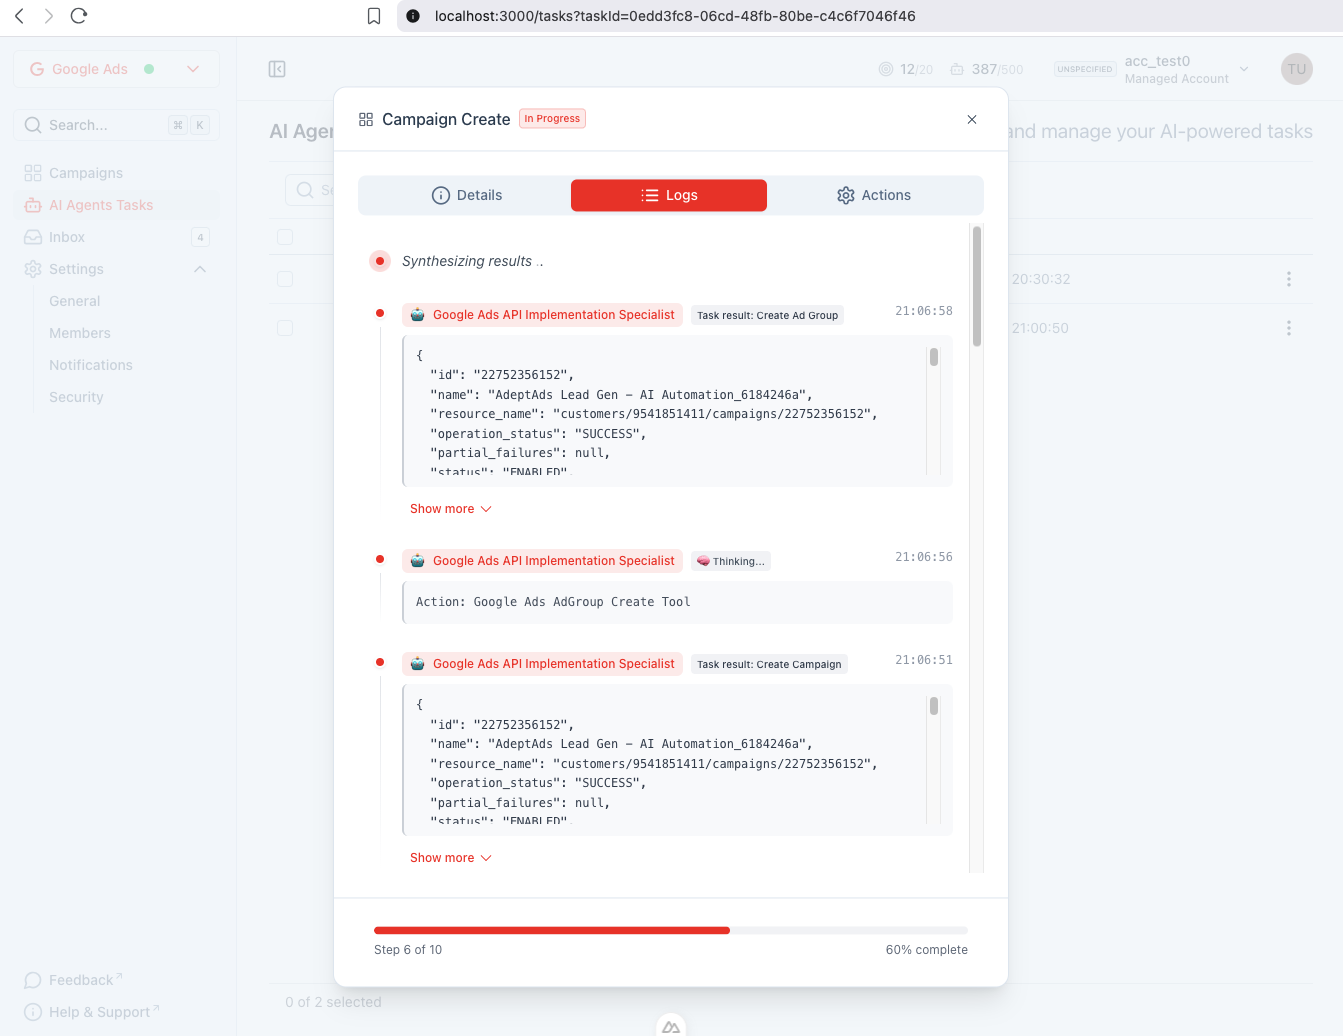
Task: Click the Create Ad Group JSON scrollbar
Action: pos(934,357)
